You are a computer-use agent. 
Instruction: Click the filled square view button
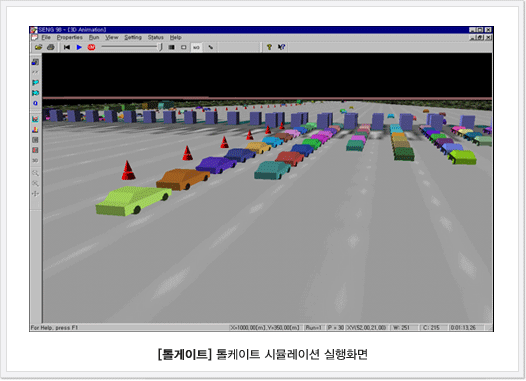point(171,47)
